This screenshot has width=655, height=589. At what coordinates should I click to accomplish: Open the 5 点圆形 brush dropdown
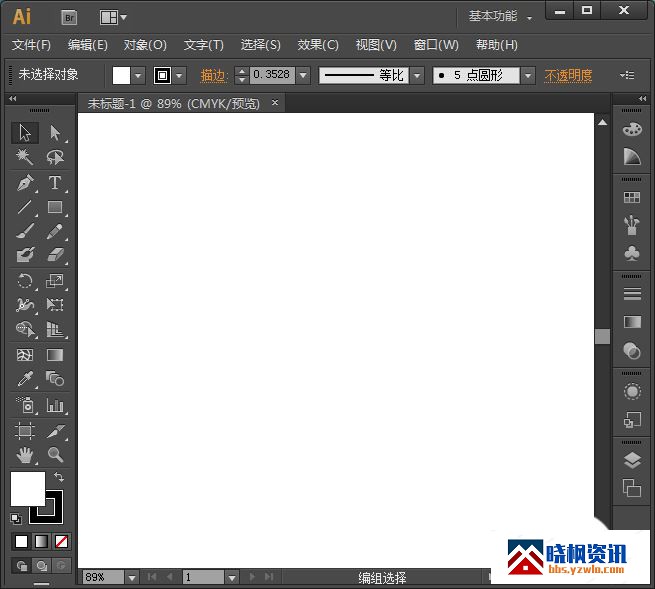click(x=527, y=76)
